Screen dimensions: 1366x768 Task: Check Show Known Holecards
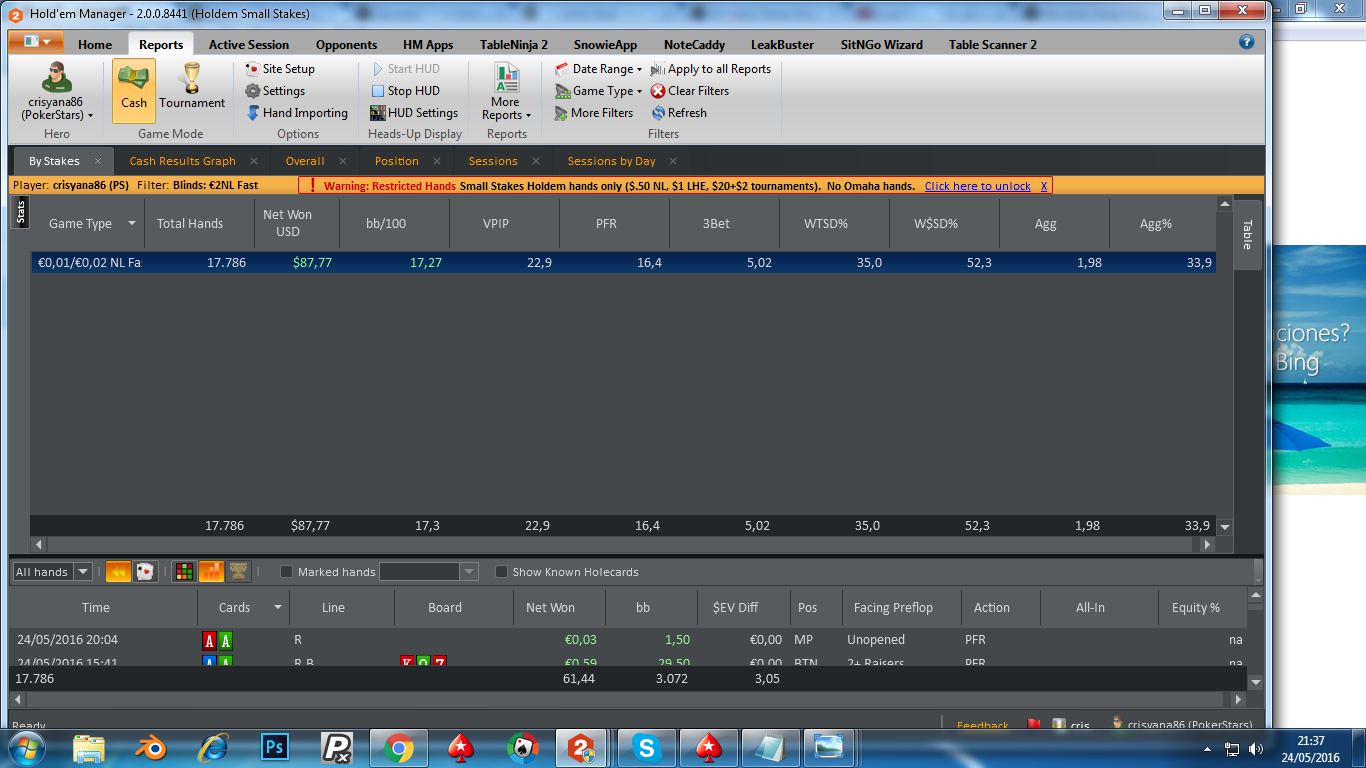[501, 572]
